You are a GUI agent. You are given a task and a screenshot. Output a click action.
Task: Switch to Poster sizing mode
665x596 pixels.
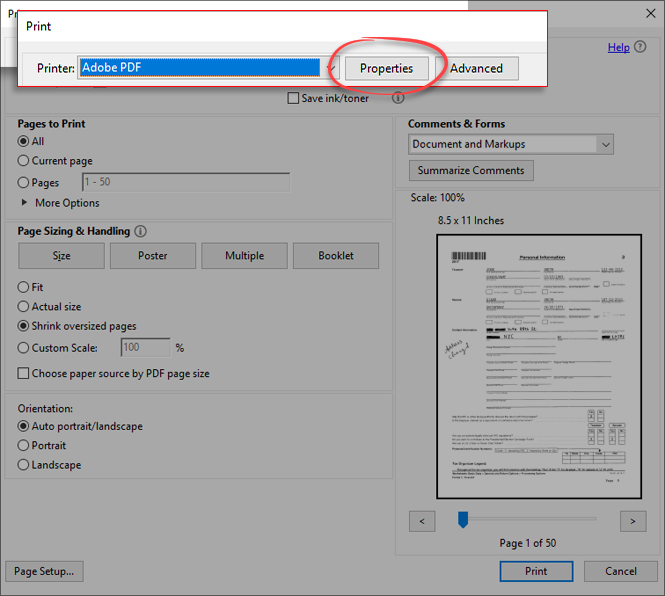click(x=153, y=256)
